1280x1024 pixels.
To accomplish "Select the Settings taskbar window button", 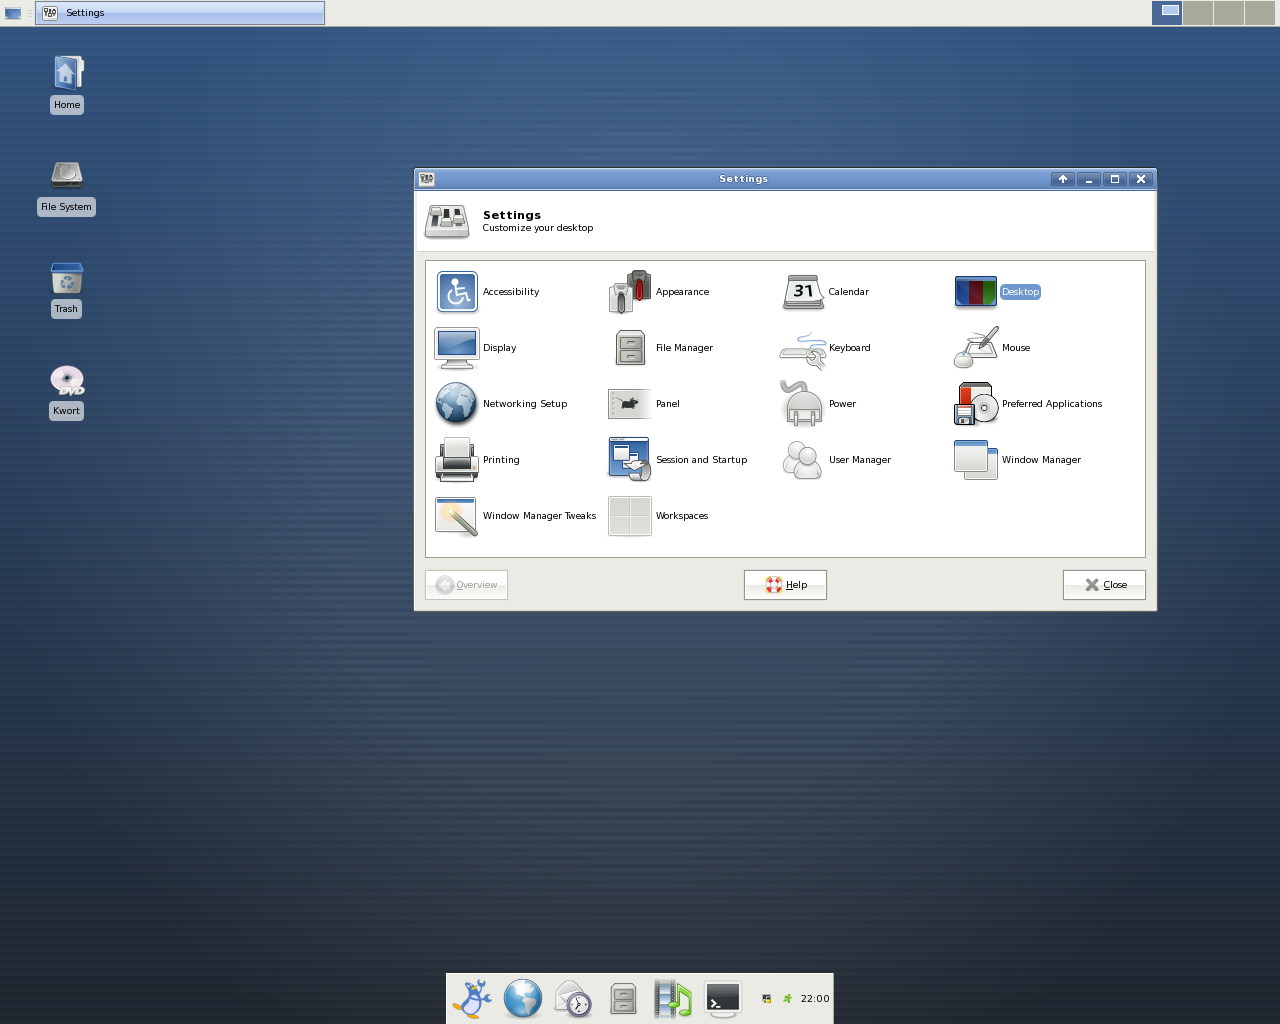I will tap(180, 13).
